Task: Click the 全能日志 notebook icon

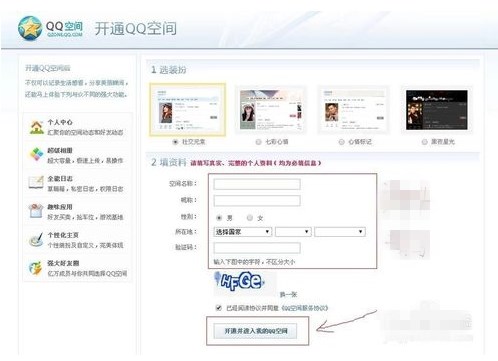Action: pyautogui.click(x=36, y=182)
